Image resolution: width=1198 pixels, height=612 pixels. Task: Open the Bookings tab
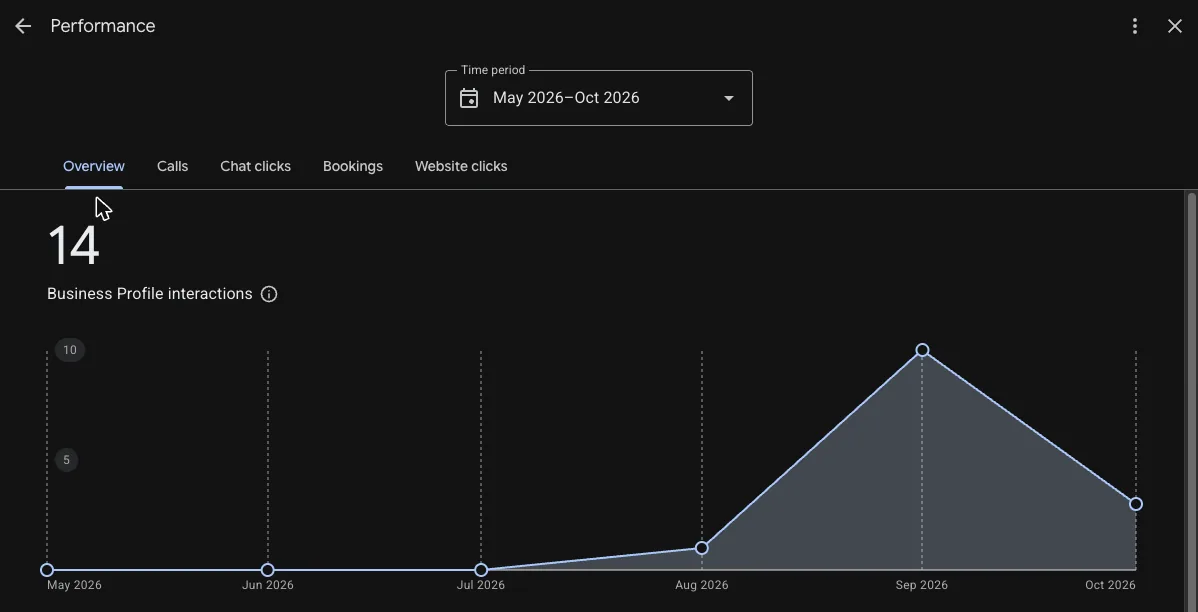pos(353,167)
